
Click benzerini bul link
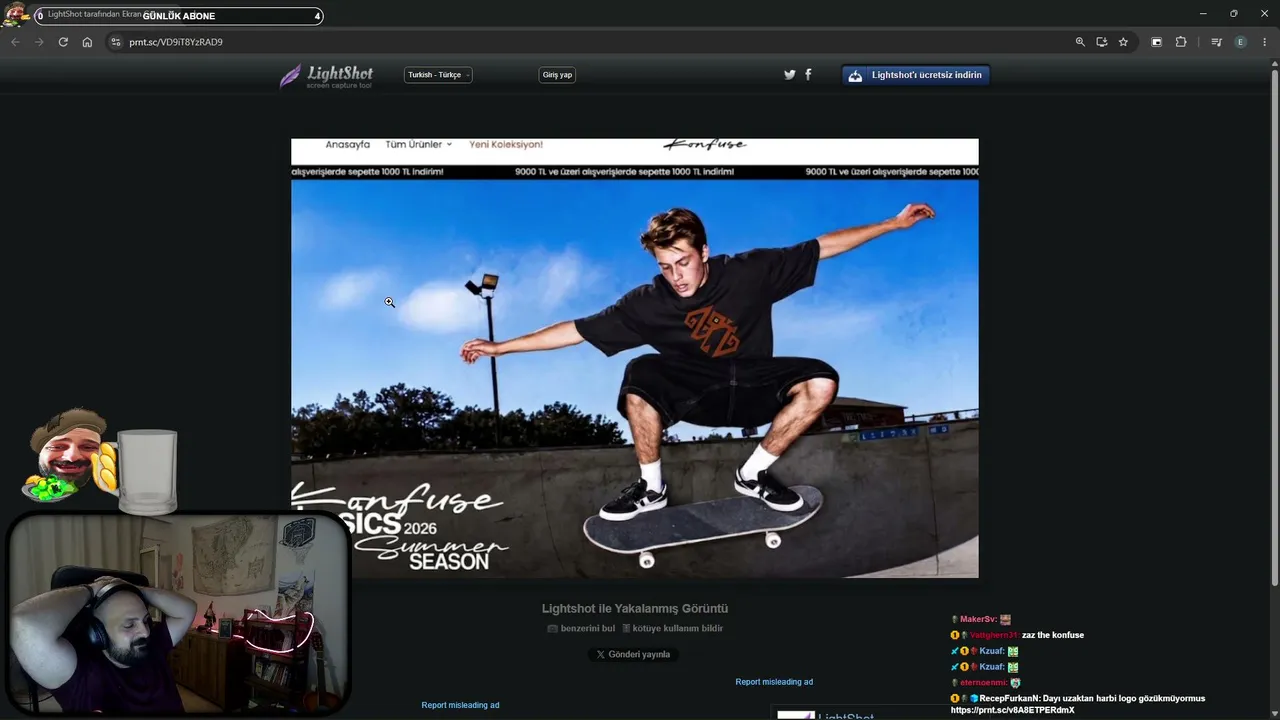[x=581, y=628]
